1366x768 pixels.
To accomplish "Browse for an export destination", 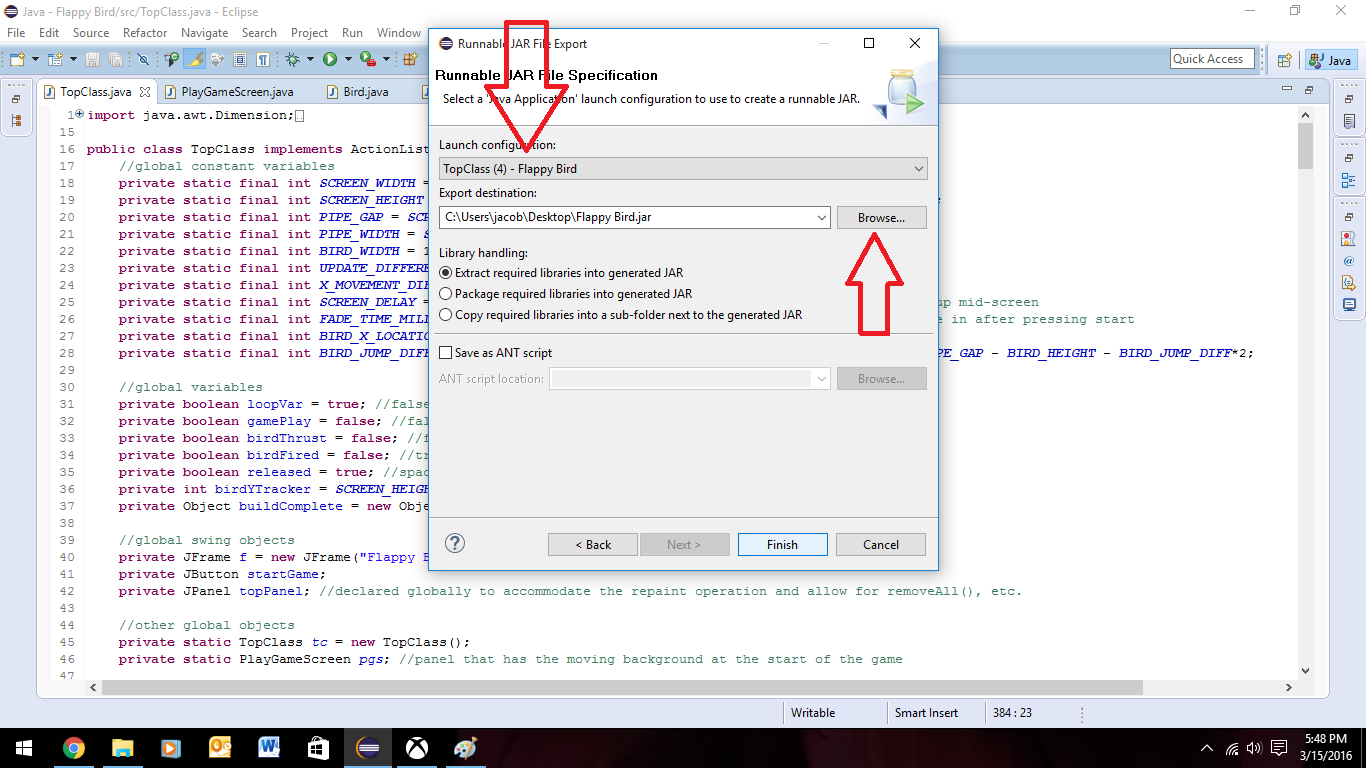I will (x=881, y=217).
